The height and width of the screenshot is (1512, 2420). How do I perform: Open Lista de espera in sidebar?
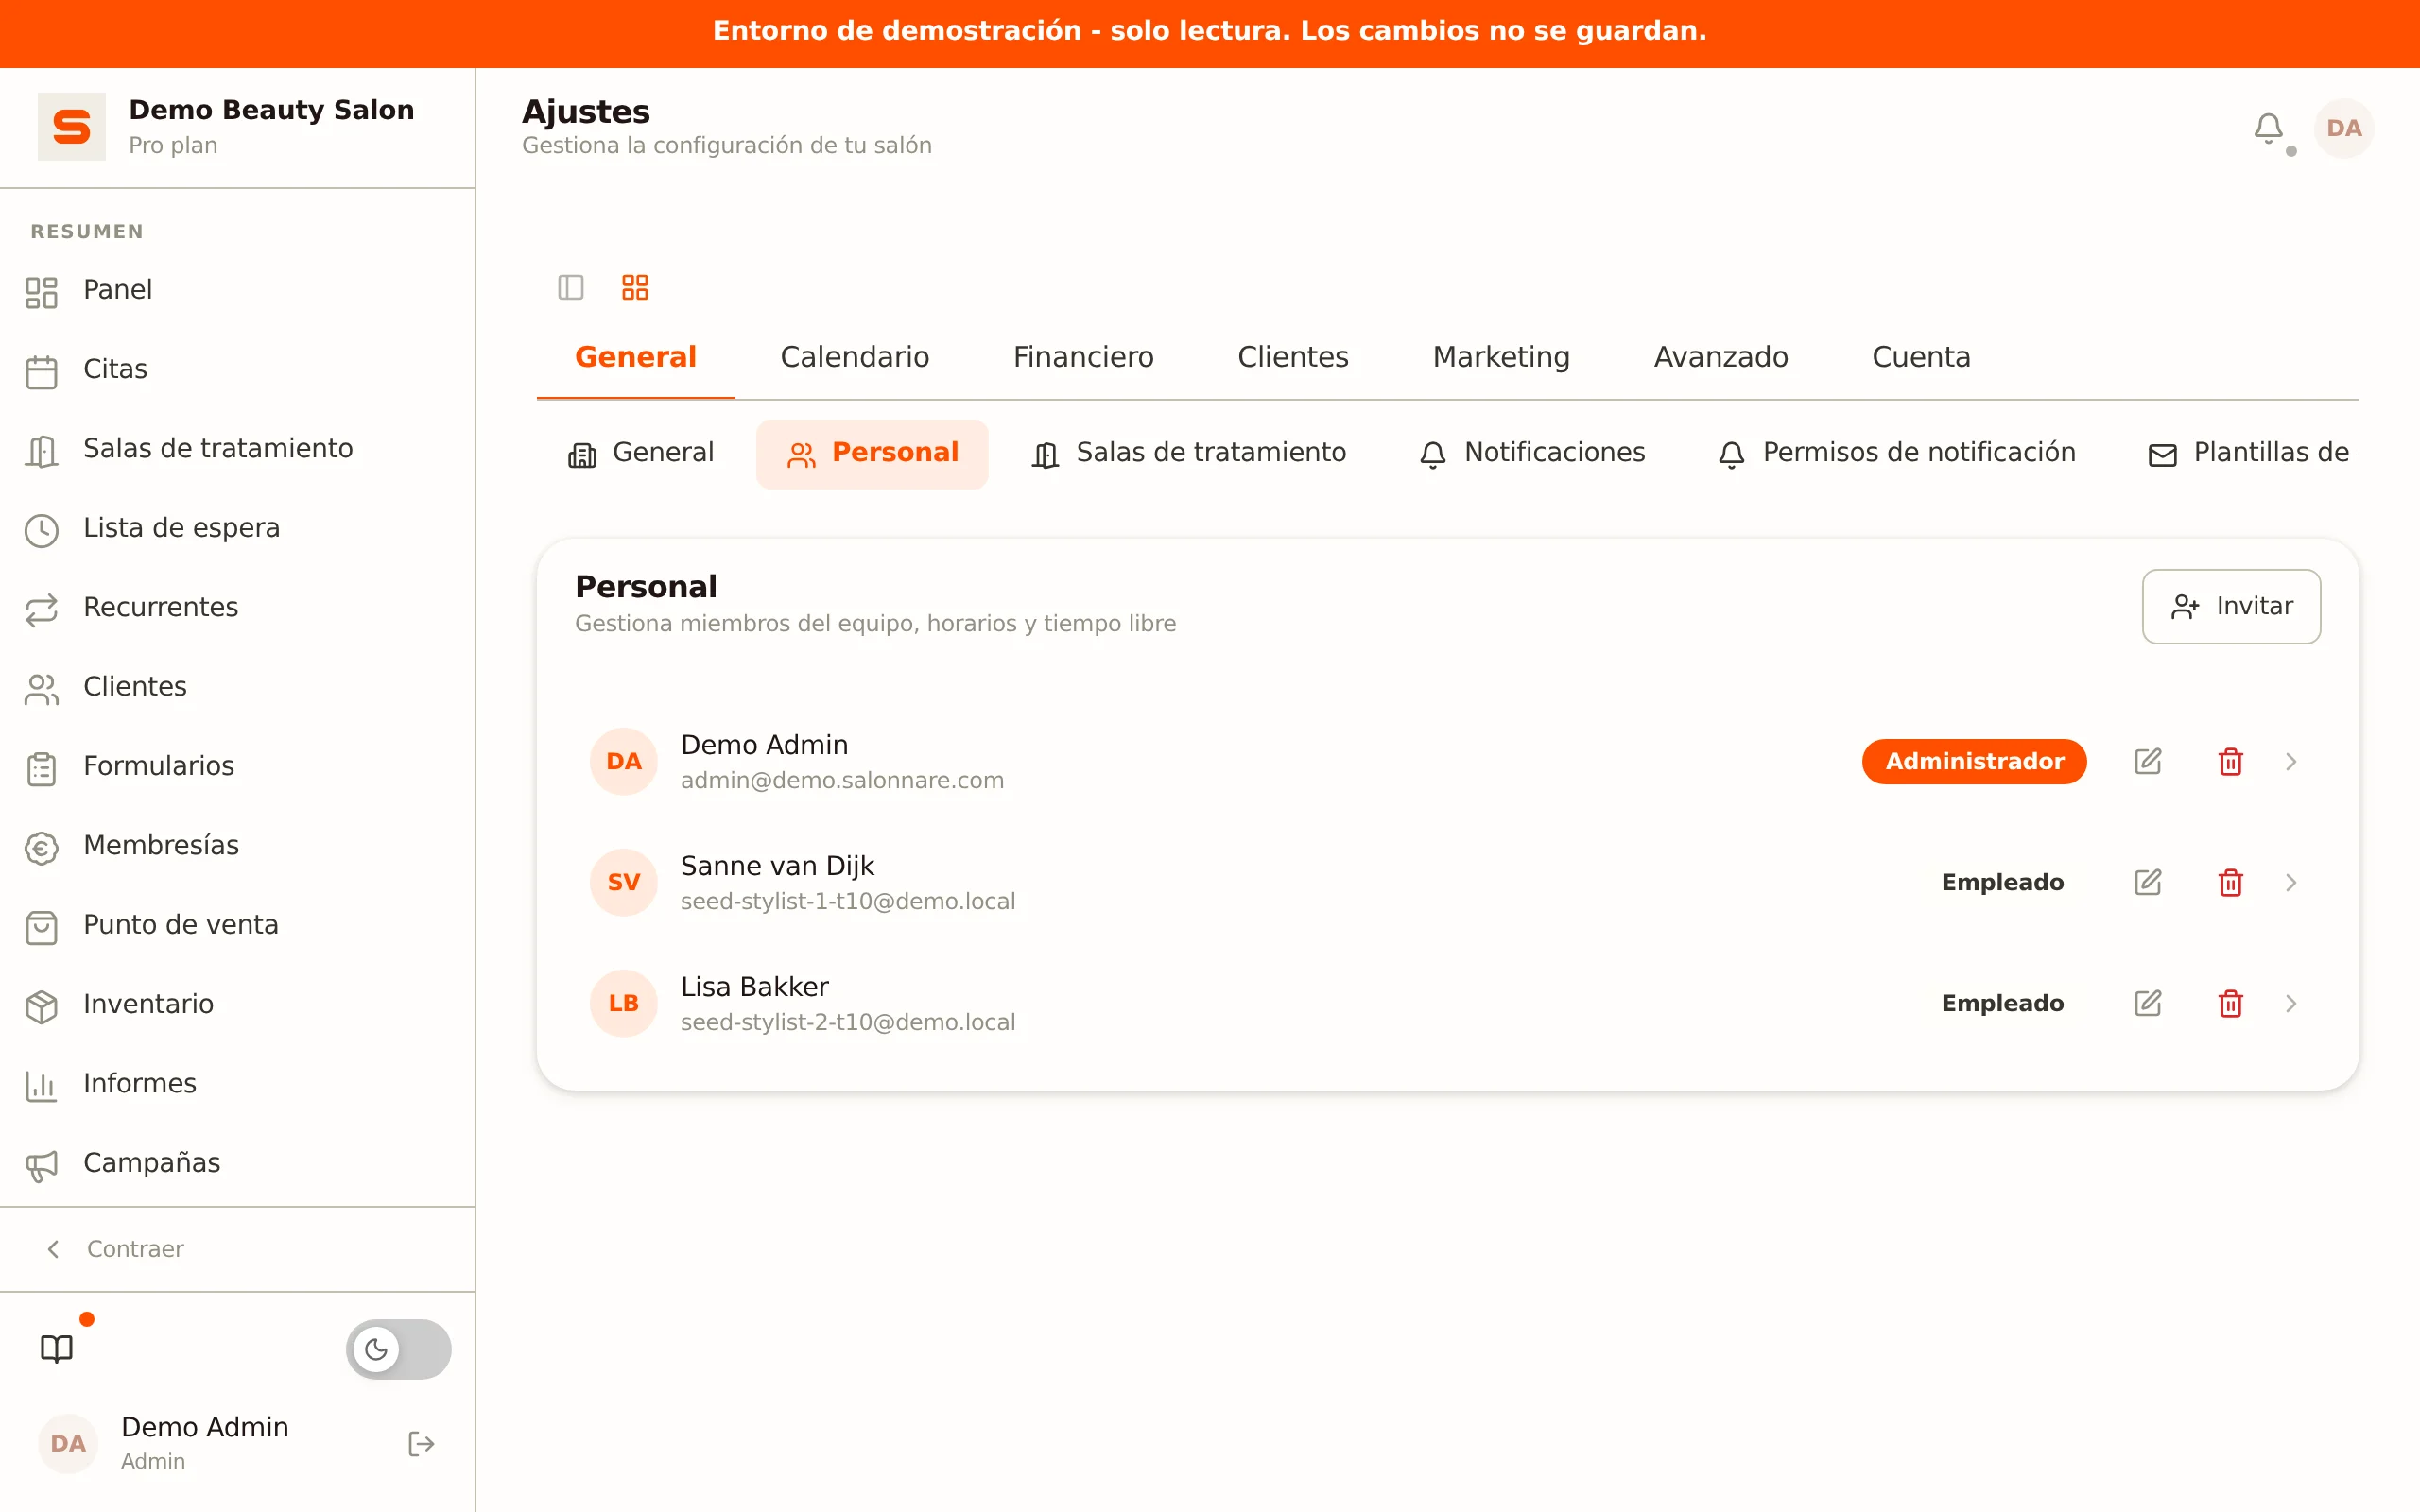click(237, 528)
